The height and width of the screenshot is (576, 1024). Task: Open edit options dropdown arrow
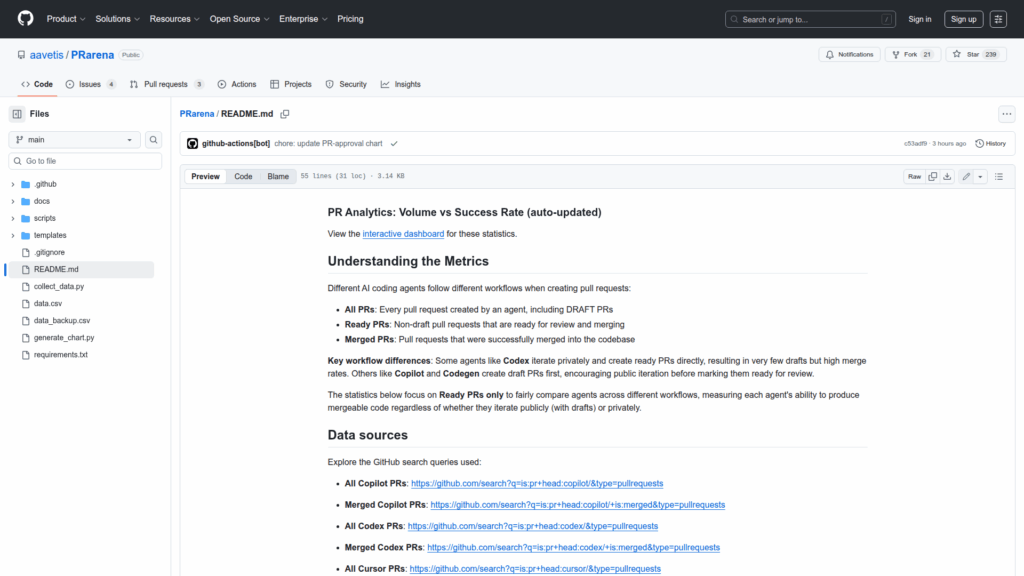[980, 176]
